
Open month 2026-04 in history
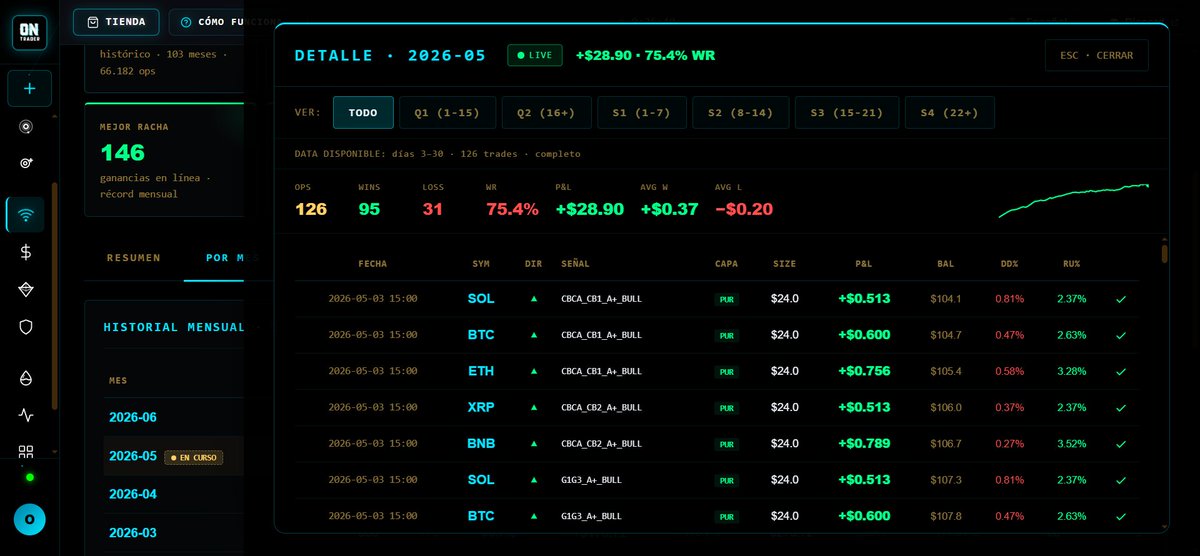[133, 494]
